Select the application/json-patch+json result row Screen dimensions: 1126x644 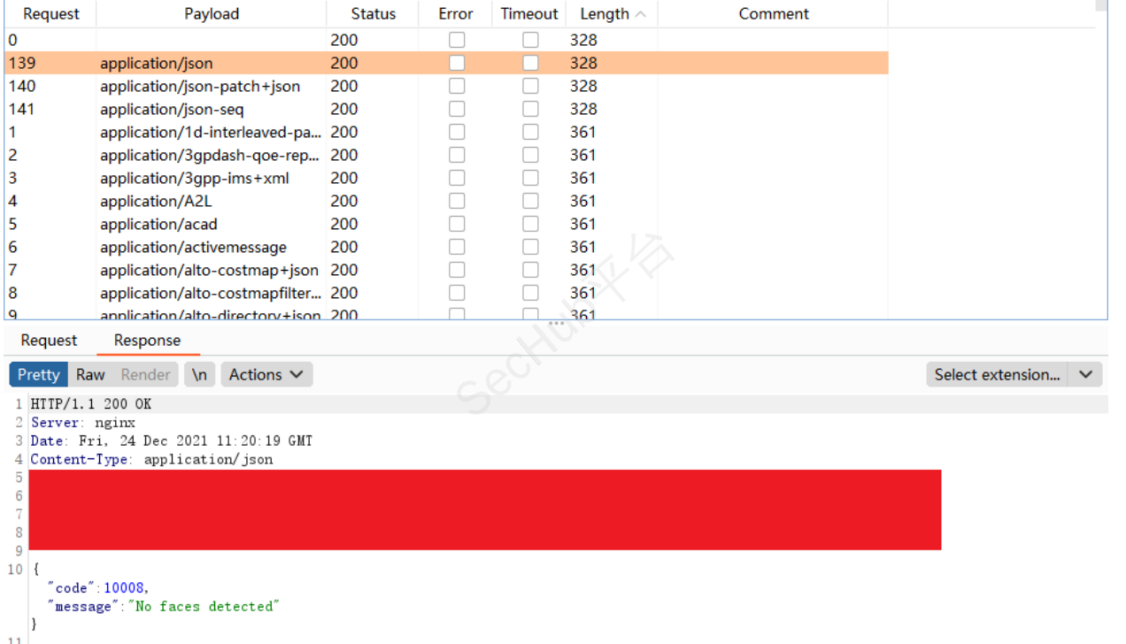tap(200, 86)
